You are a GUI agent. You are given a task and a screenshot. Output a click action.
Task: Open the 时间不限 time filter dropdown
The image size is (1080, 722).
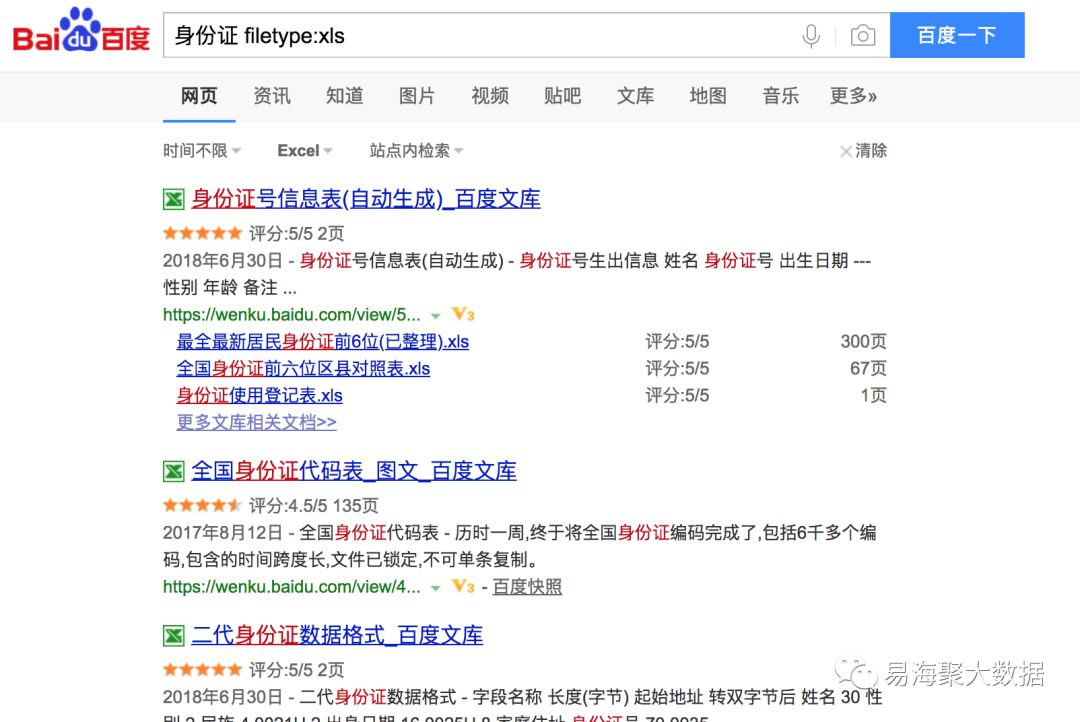coord(202,151)
